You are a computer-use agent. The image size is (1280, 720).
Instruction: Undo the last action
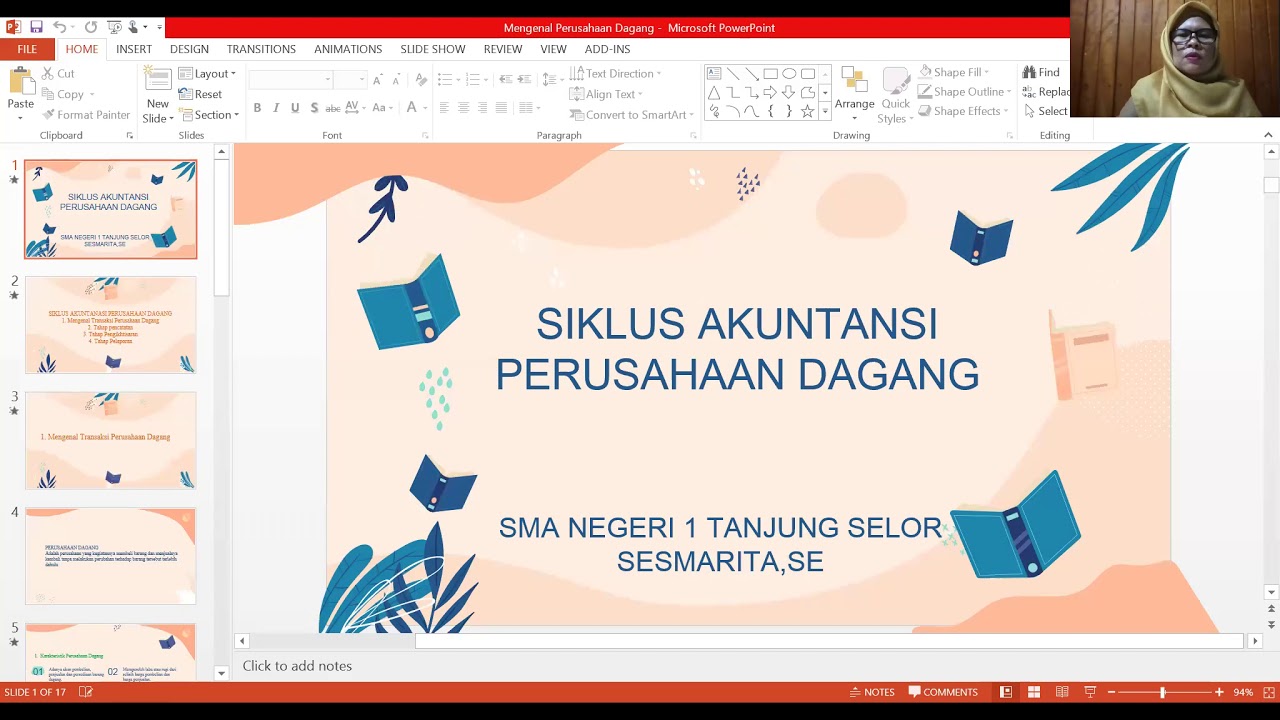tap(59, 27)
